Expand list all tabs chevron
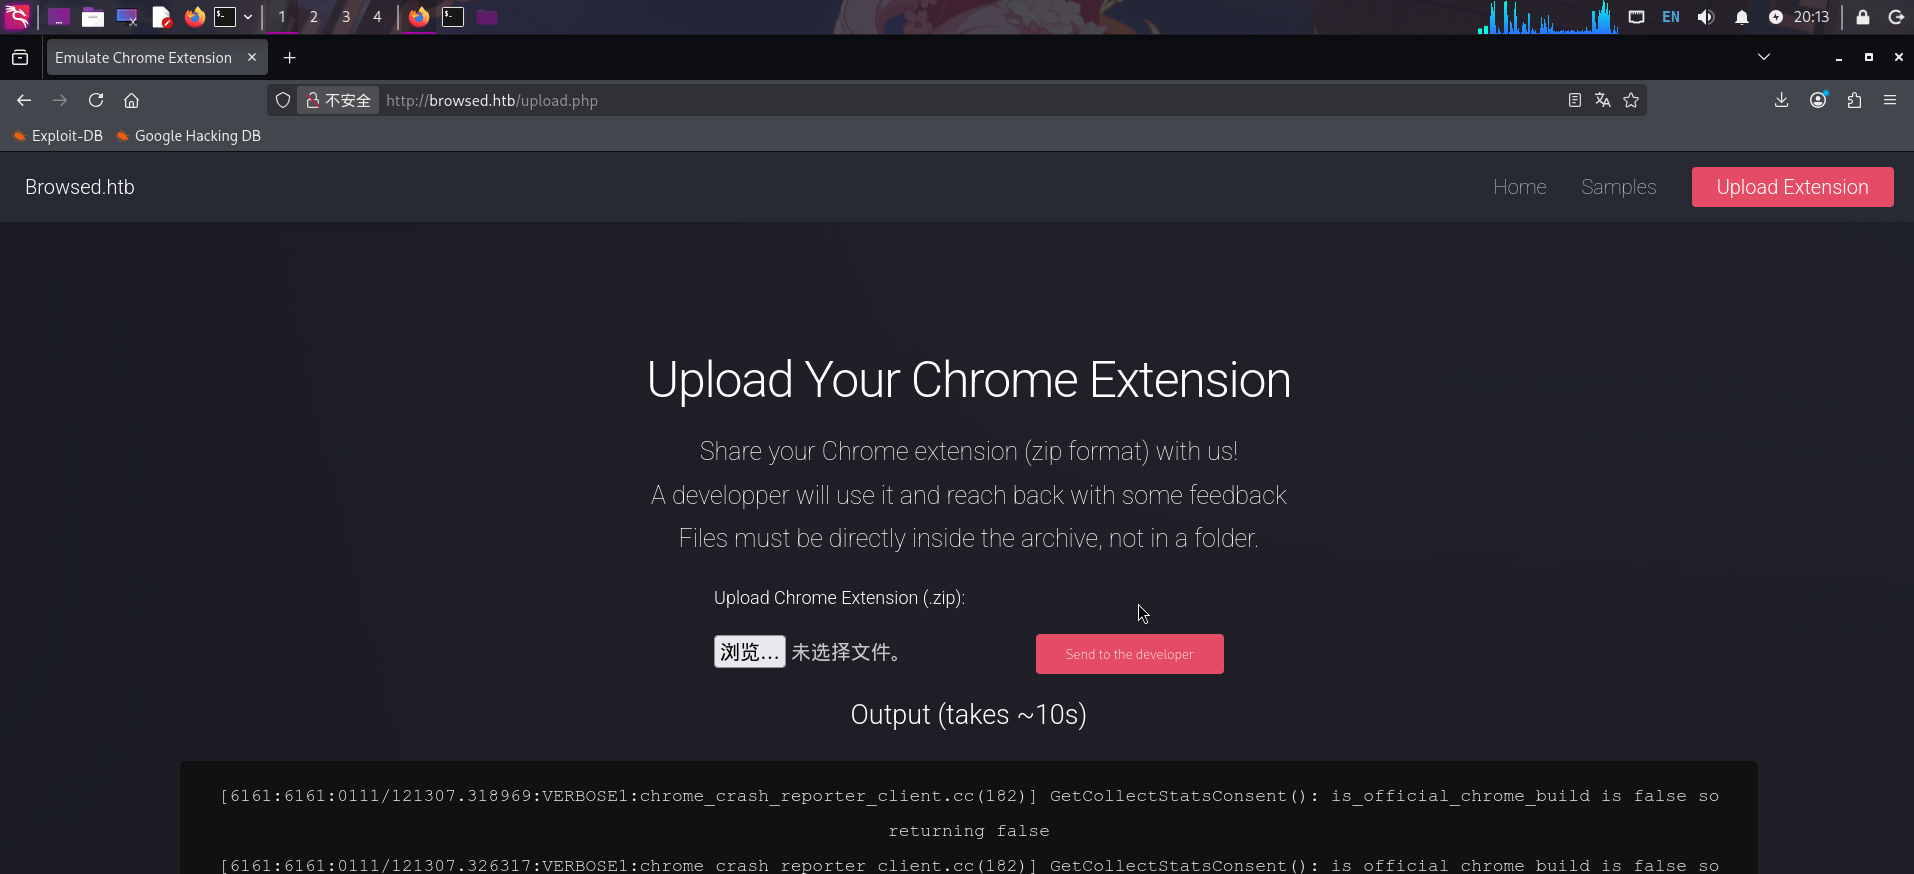The image size is (1914, 874). 1764,57
